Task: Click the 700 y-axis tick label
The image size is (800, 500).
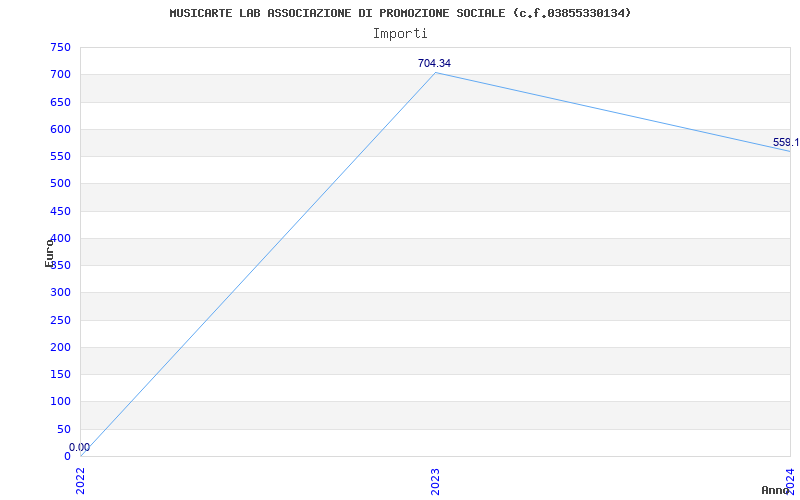Action: point(60,74)
